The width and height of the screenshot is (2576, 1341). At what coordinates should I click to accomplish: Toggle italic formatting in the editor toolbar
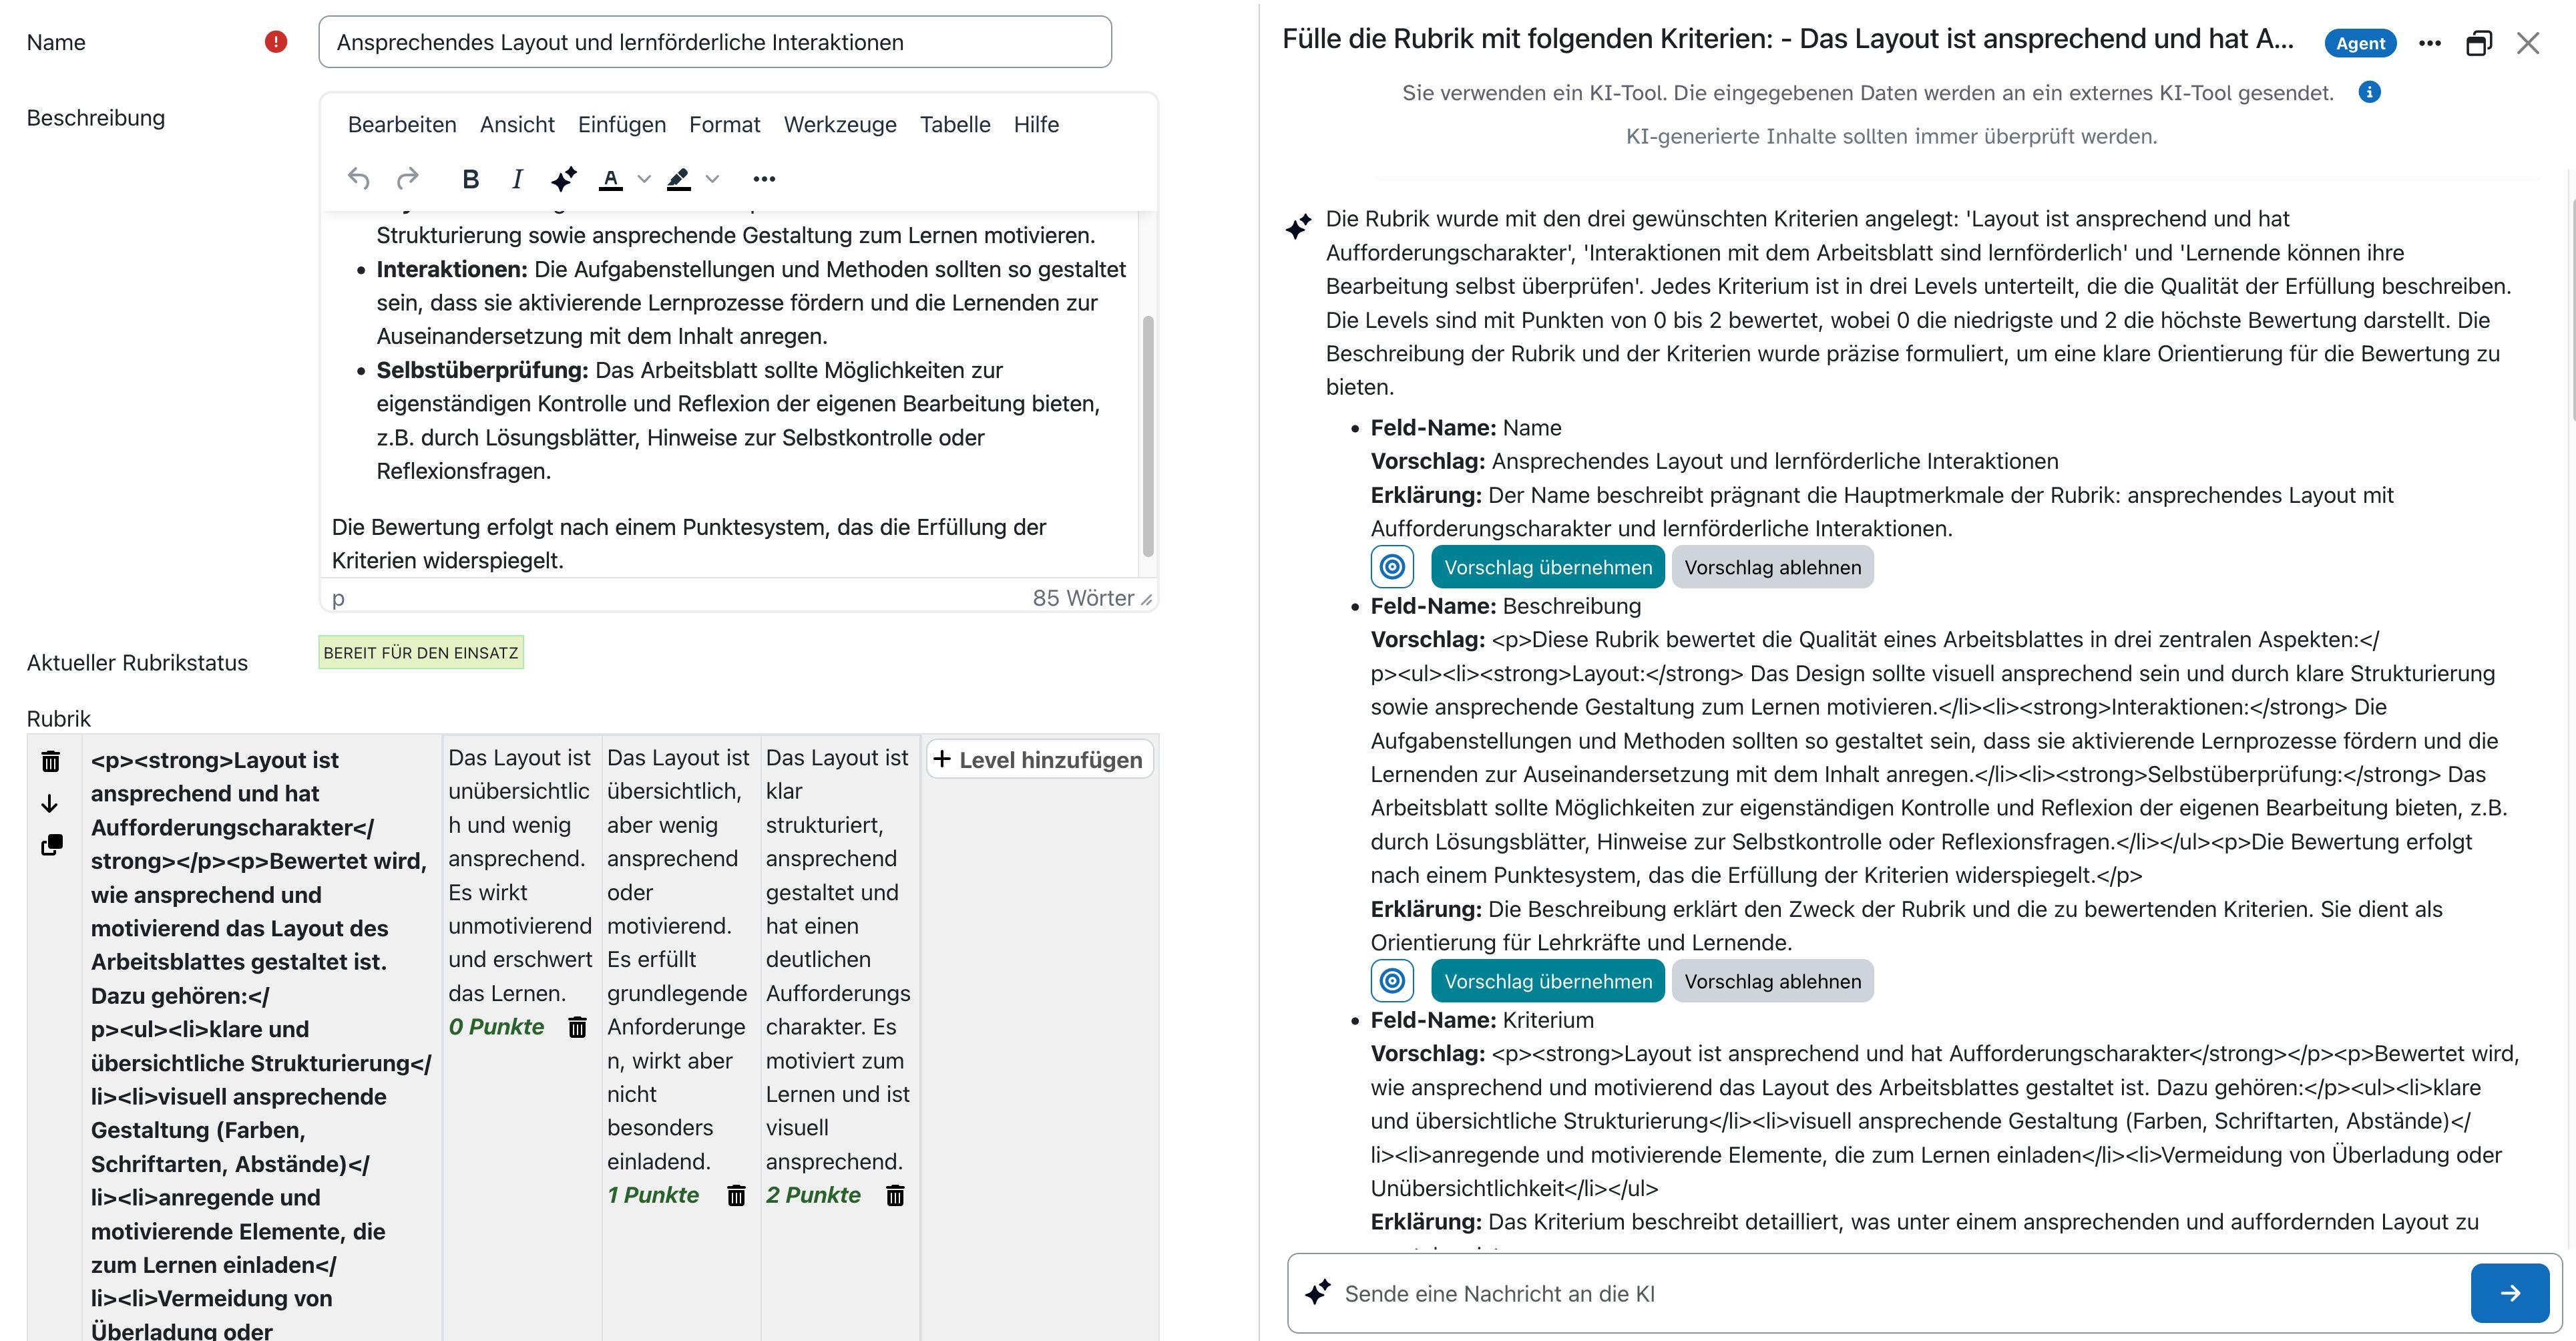pyautogui.click(x=517, y=179)
